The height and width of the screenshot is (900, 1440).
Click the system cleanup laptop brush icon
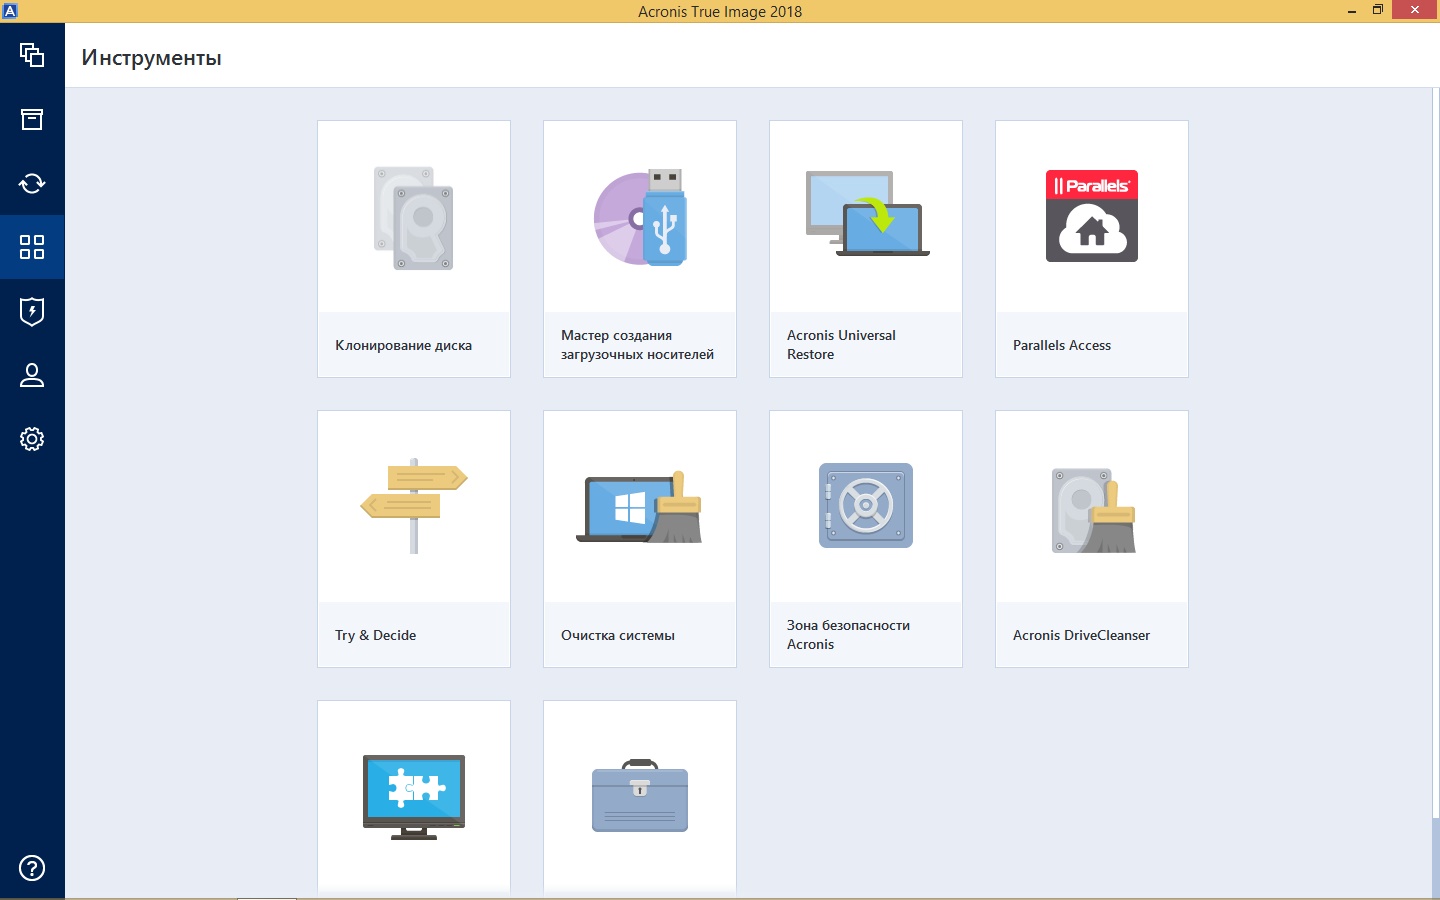point(640,508)
